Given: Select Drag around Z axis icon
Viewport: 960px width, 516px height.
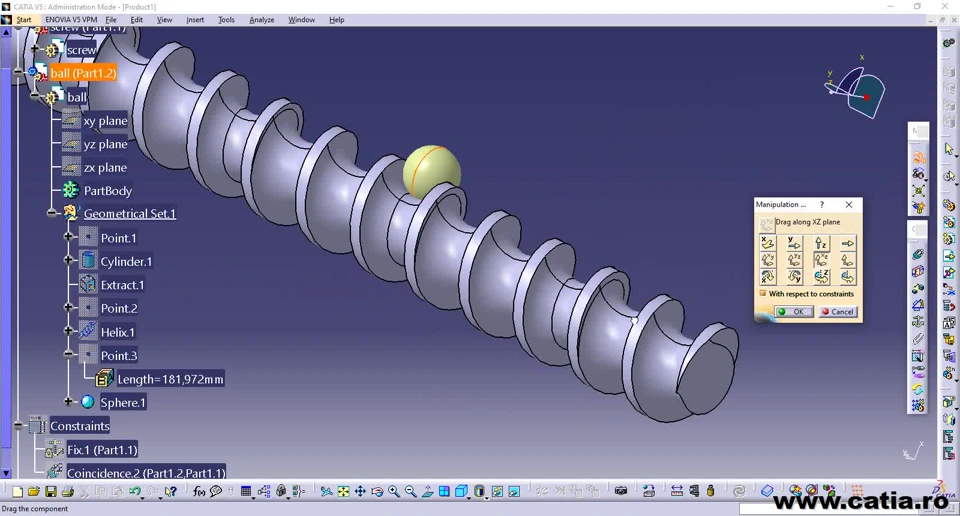Looking at the screenshot, I should click(822, 276).
